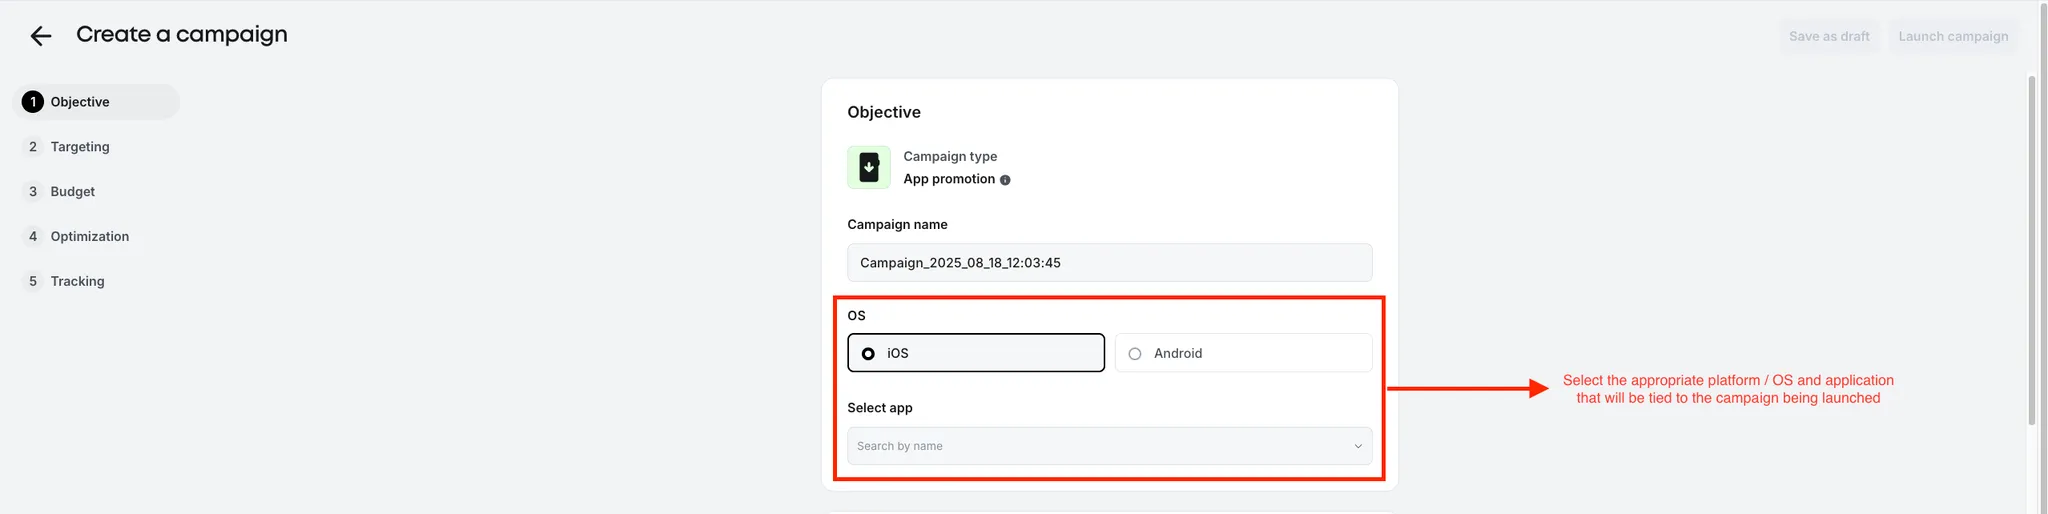Click step number 3 circle icon
The height and width of the screenshot is (514, 2048).
[x=33, y=192]
